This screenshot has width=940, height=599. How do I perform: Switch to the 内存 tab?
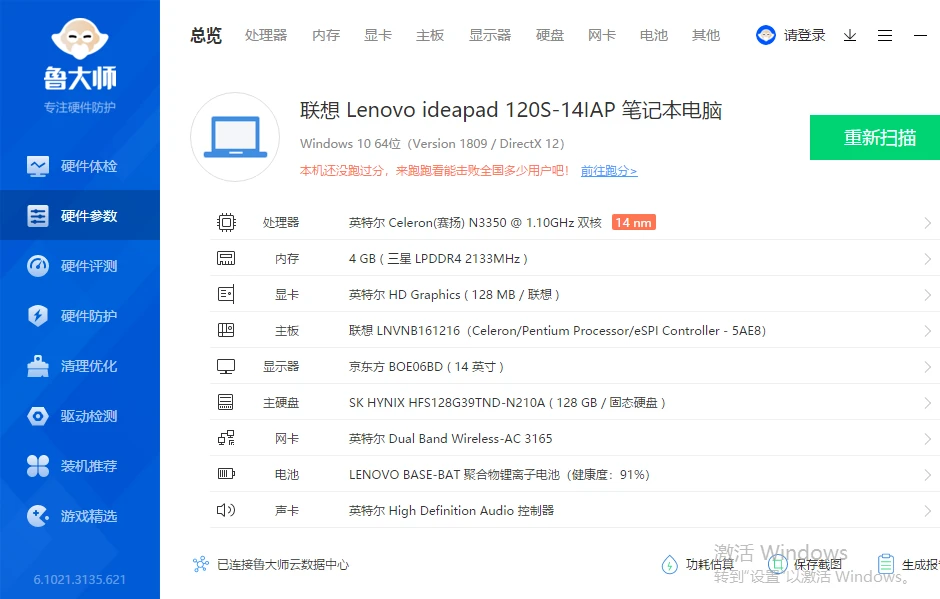point(326,35)
